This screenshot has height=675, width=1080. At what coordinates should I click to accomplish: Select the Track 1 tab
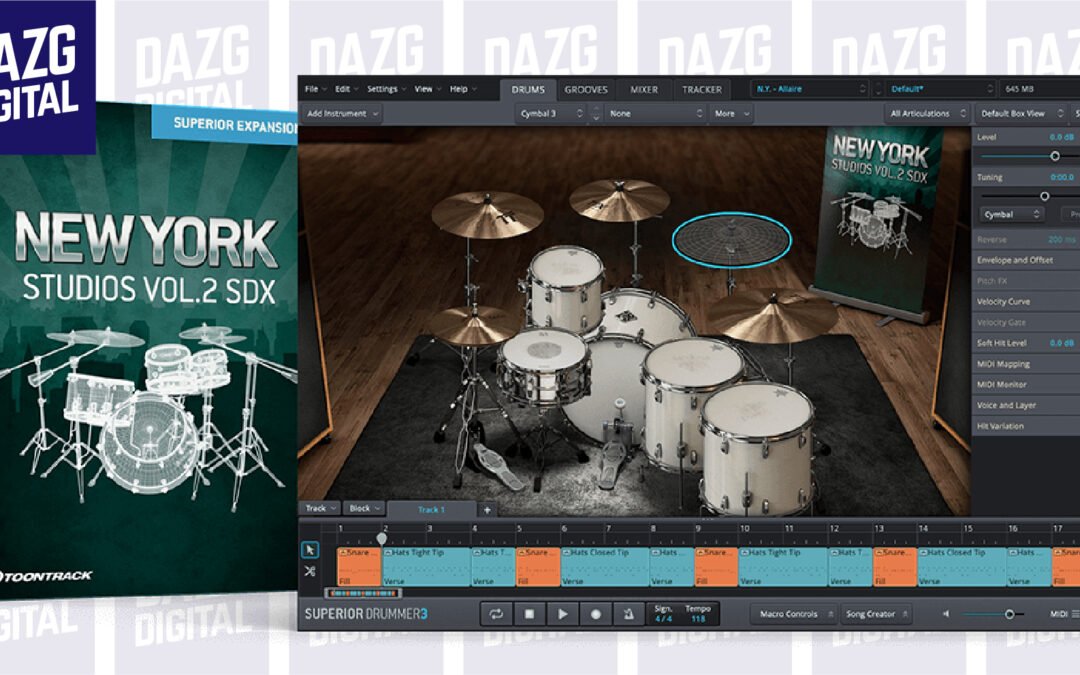[x=431, y=510]
